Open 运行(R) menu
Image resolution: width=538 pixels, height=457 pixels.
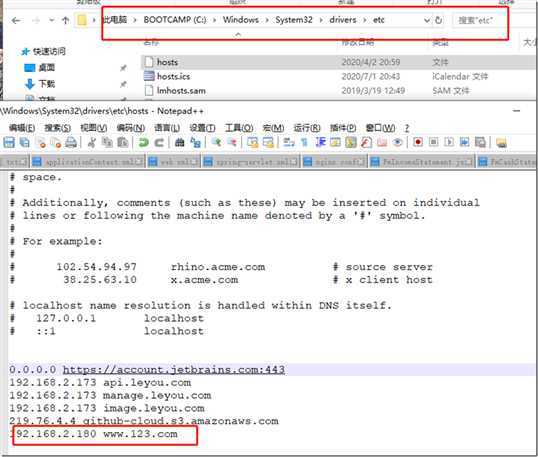307,128
